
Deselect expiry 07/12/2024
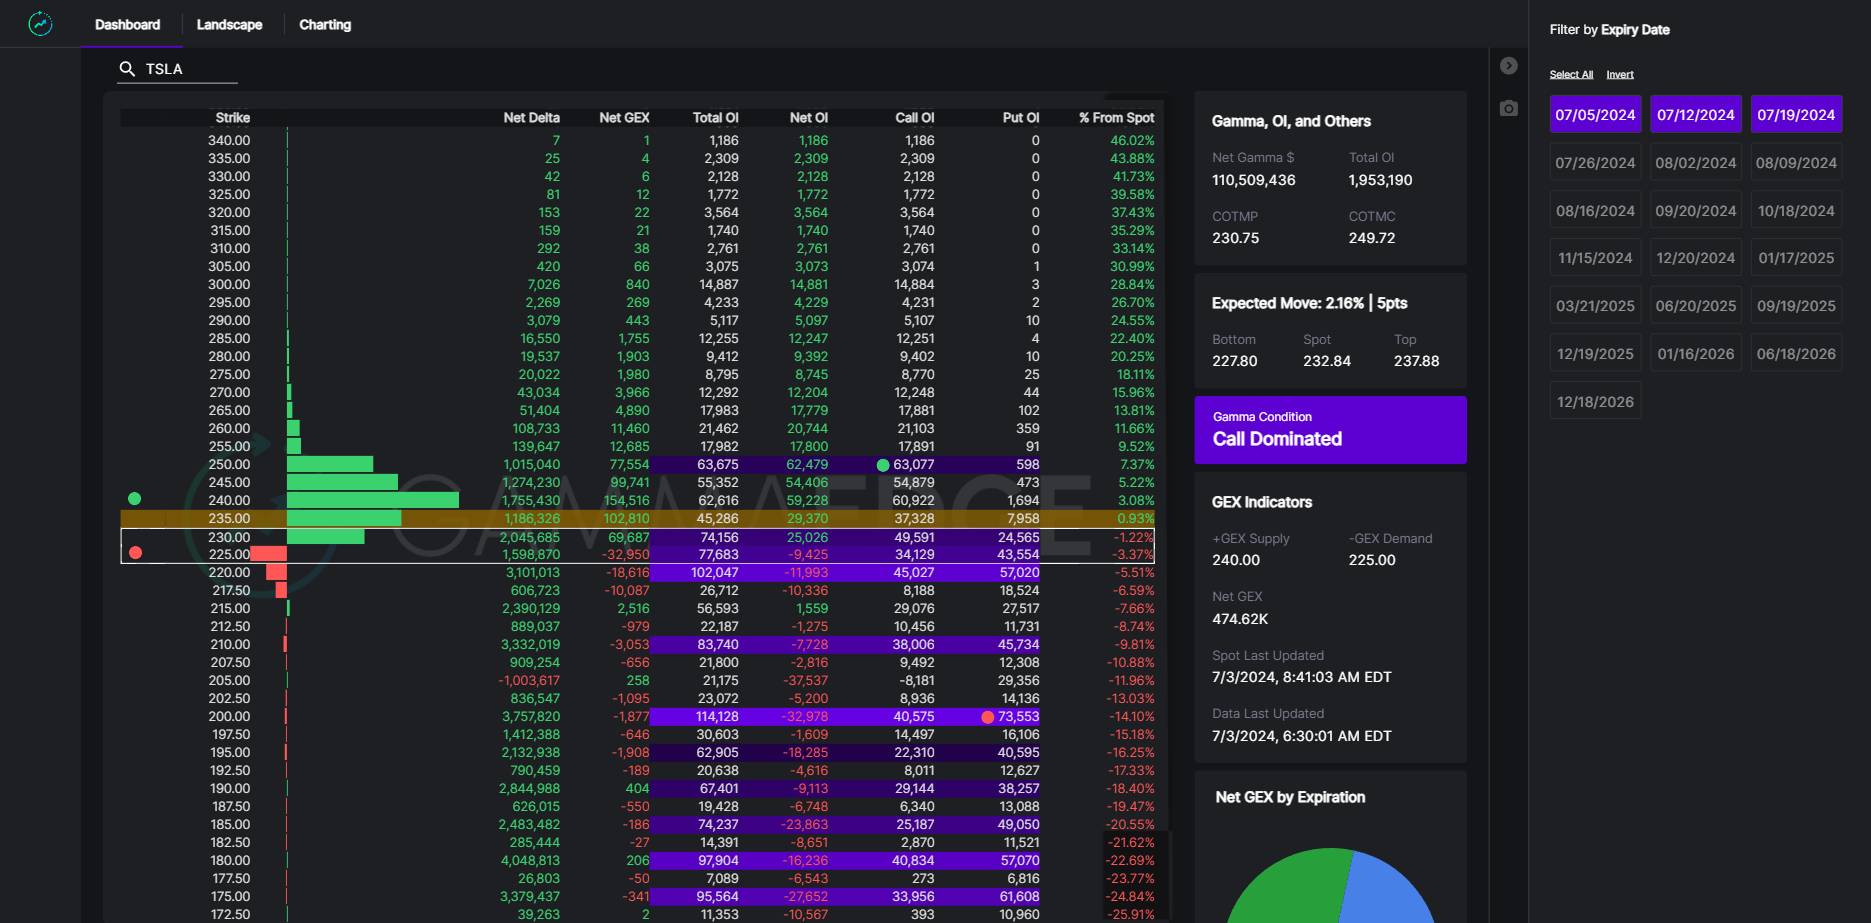[1696, 115]
